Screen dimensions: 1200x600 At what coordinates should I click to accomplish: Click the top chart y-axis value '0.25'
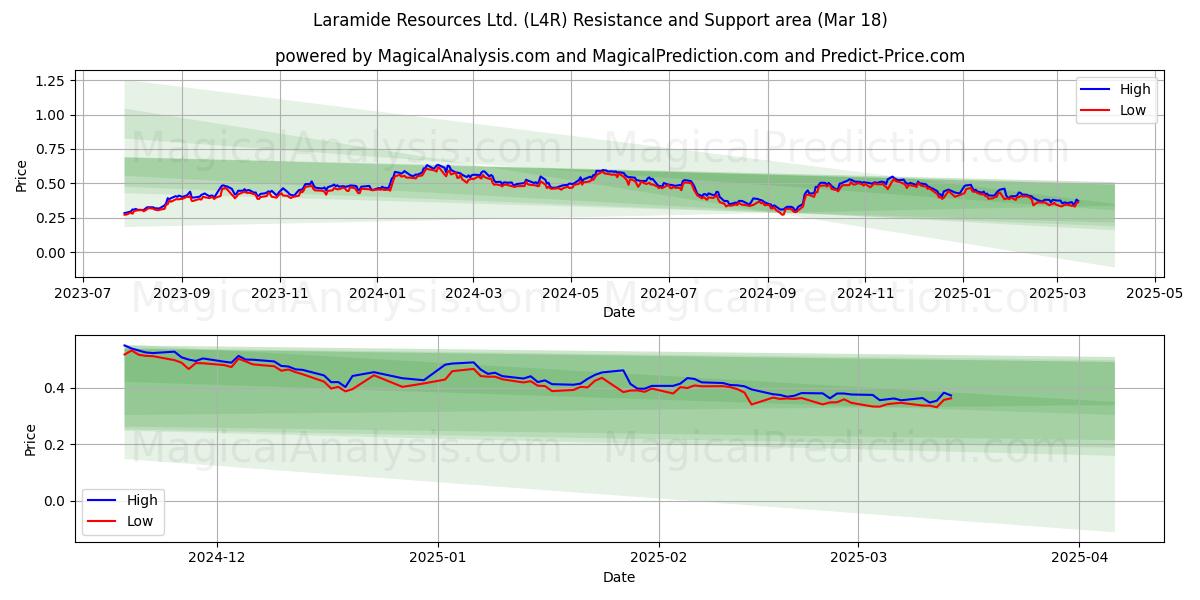pyautogui.click(x=50, y=218)
